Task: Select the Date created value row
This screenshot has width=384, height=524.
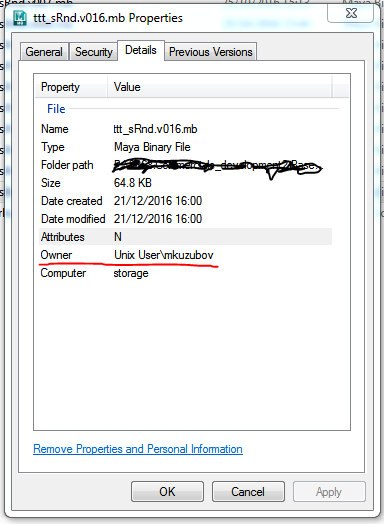Action: click(158, 201)
